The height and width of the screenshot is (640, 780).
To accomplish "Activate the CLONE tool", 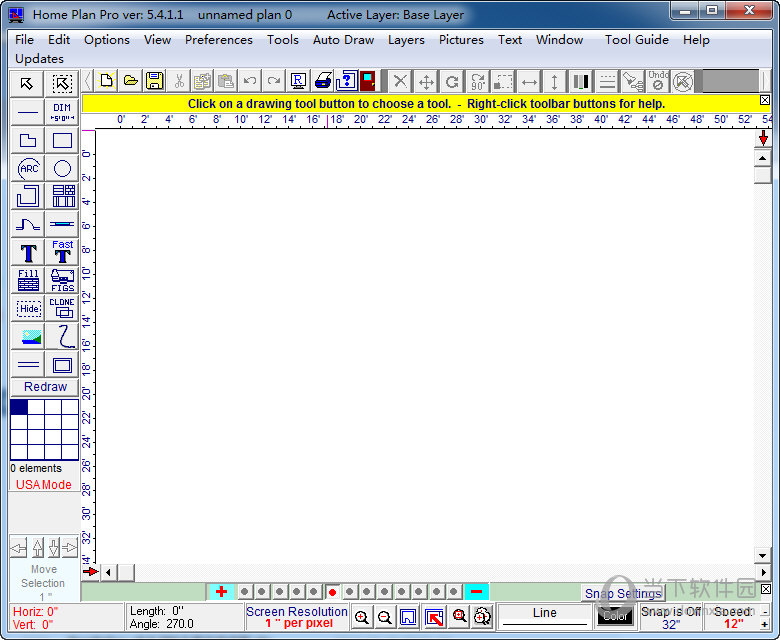I will [62, 308].
